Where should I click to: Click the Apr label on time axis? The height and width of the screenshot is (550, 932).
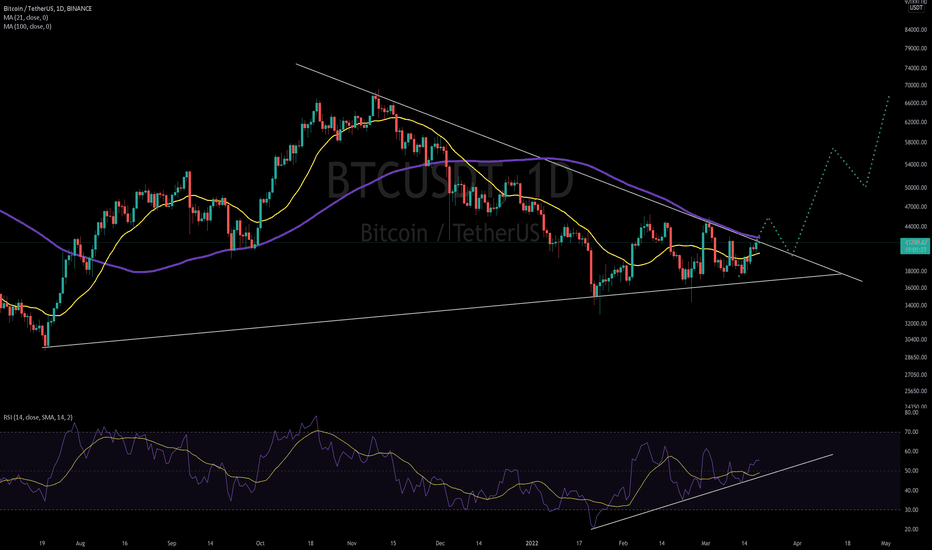click(x=797, y=543)
